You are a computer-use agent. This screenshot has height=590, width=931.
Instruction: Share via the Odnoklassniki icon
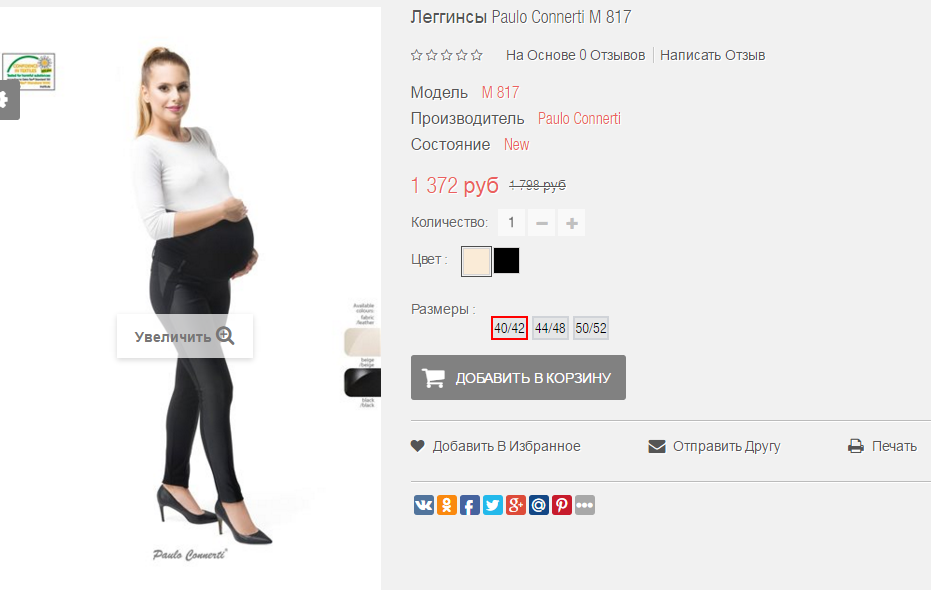click(x=446, y=505)
